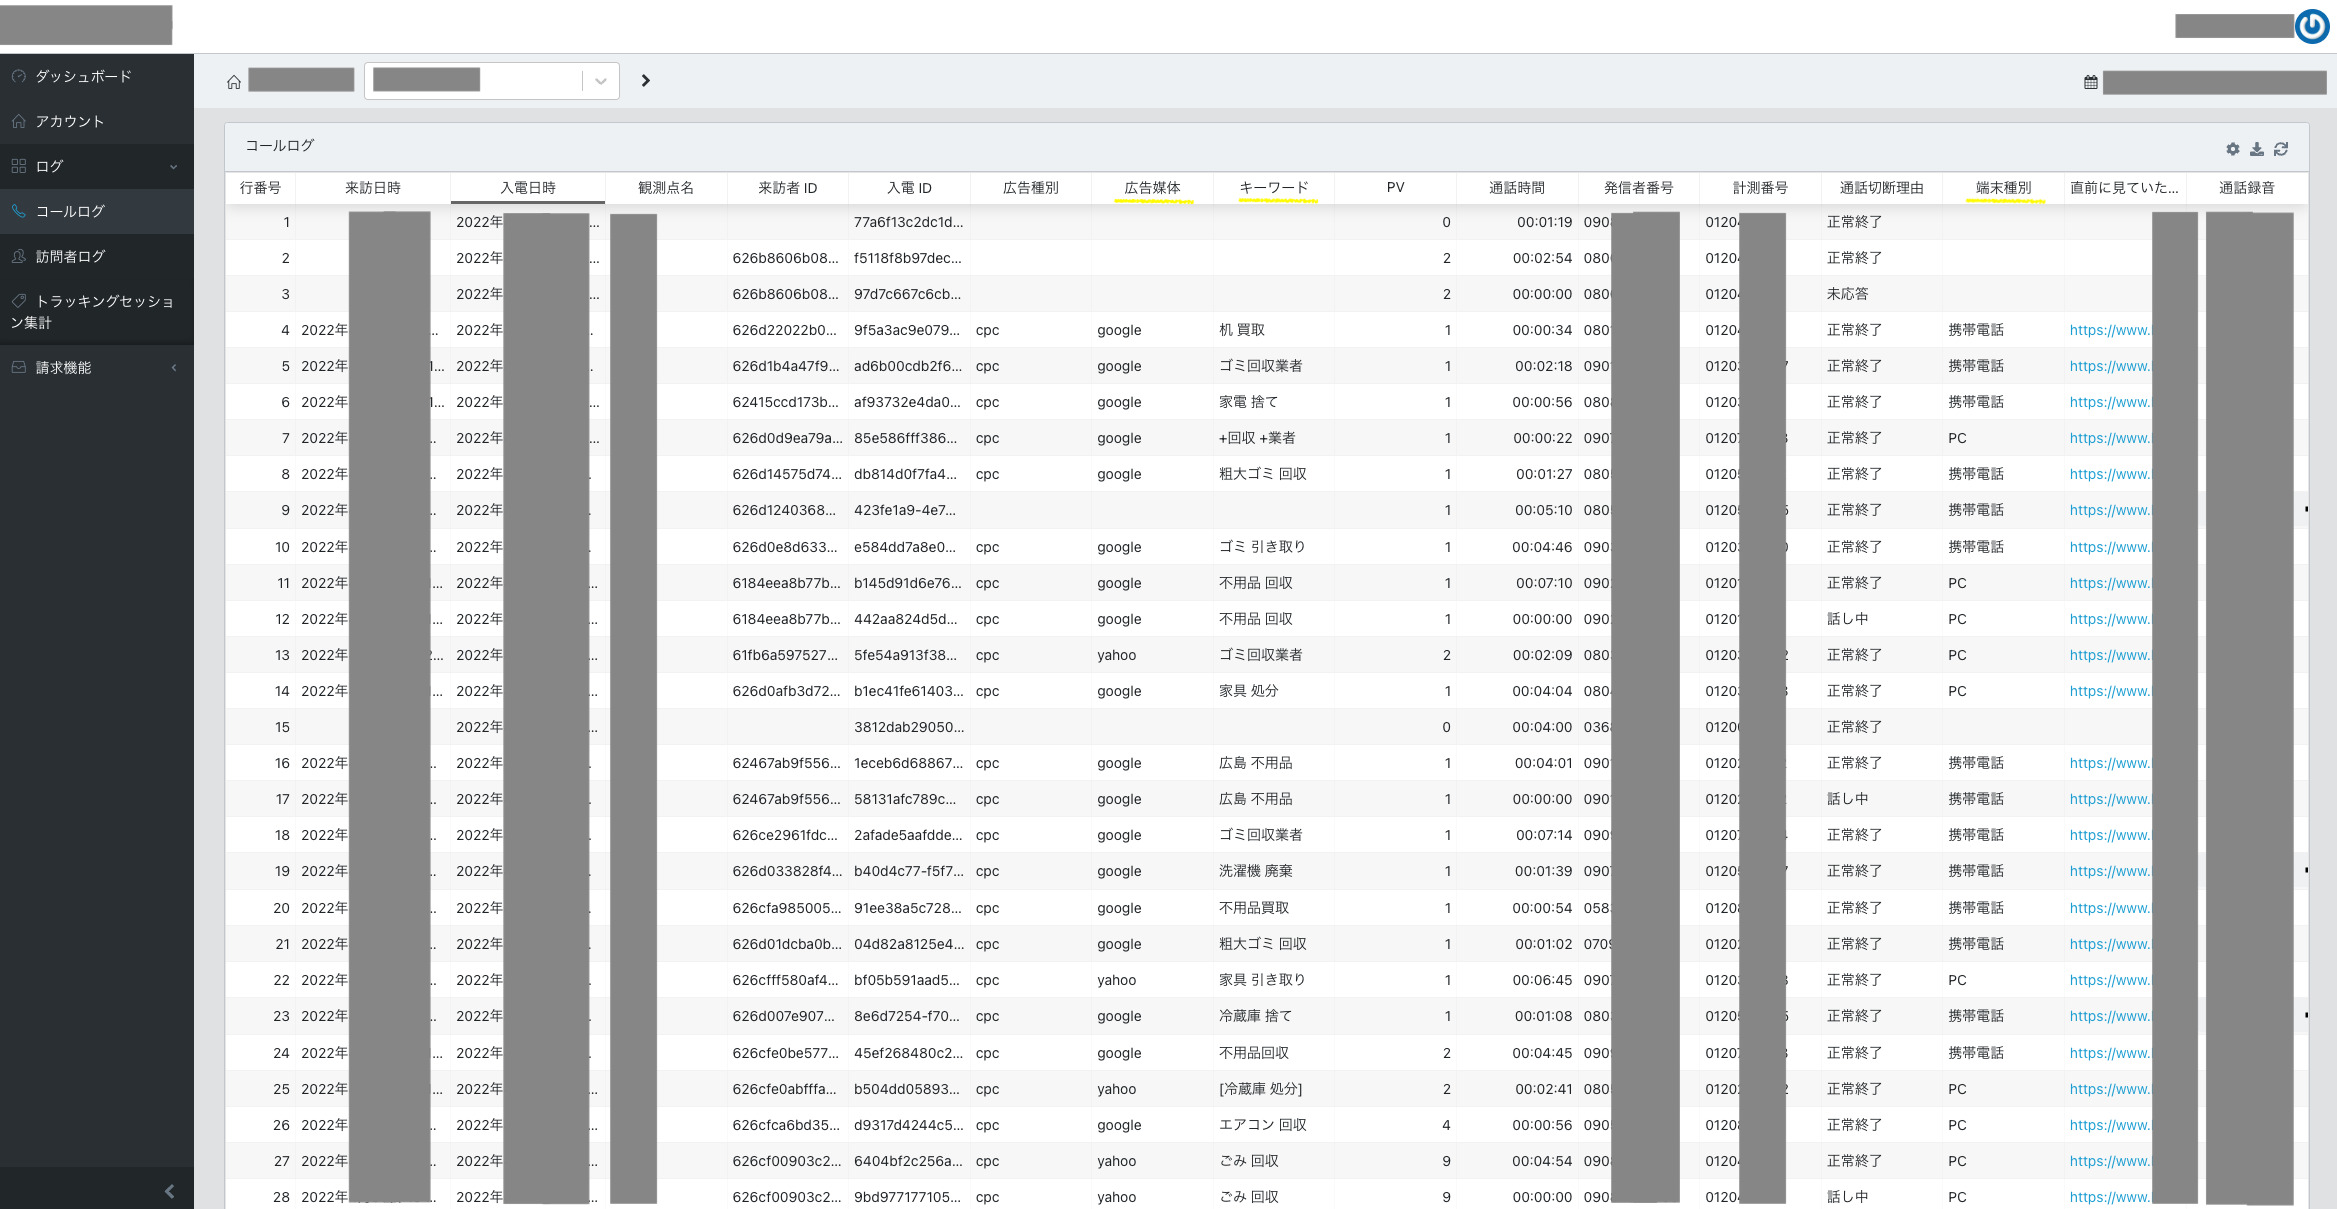
Task: Open the アカウント sidebar item
Action: point(96,121)
